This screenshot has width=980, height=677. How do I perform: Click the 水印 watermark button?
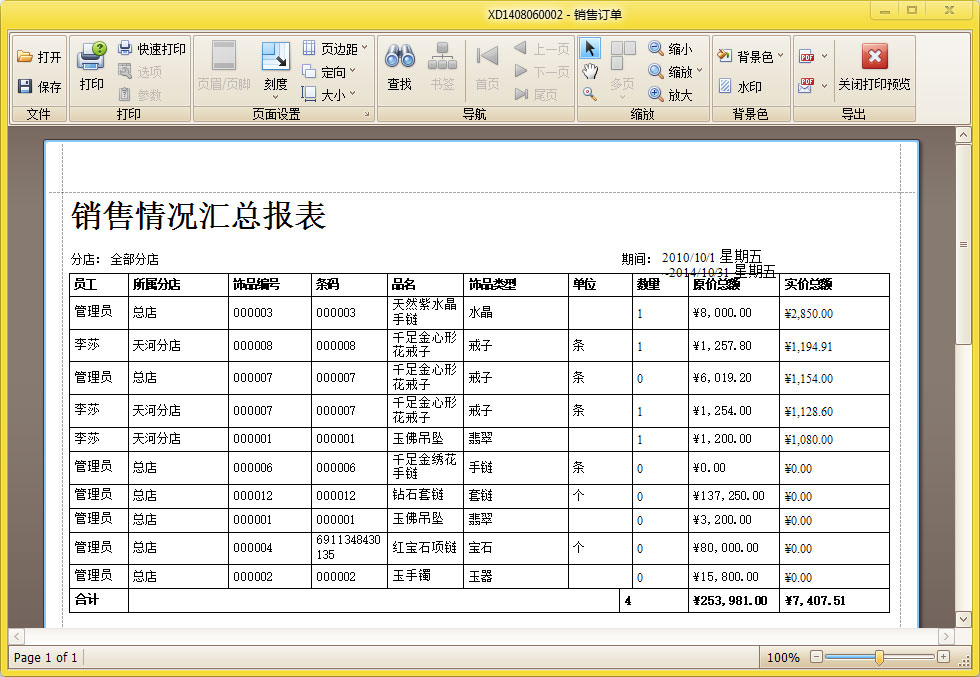click(740, 86)
